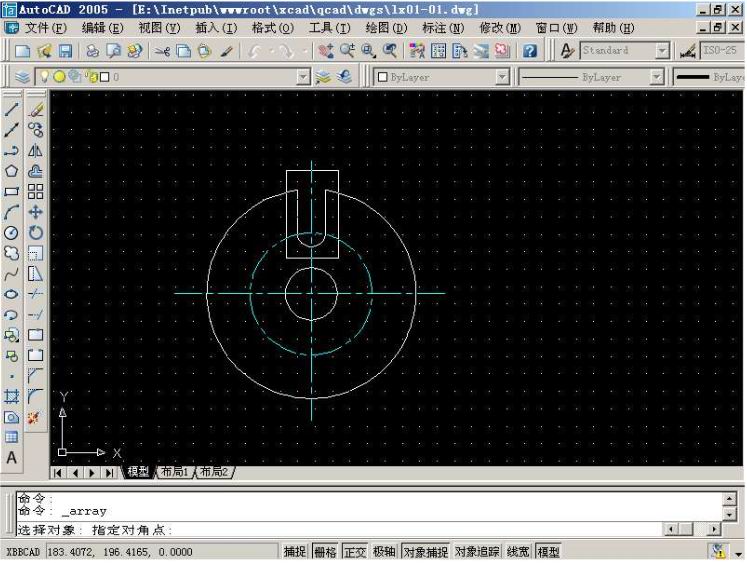Screen dimensions: 747x563
Task: Select the Array tool
Action: 35,191
